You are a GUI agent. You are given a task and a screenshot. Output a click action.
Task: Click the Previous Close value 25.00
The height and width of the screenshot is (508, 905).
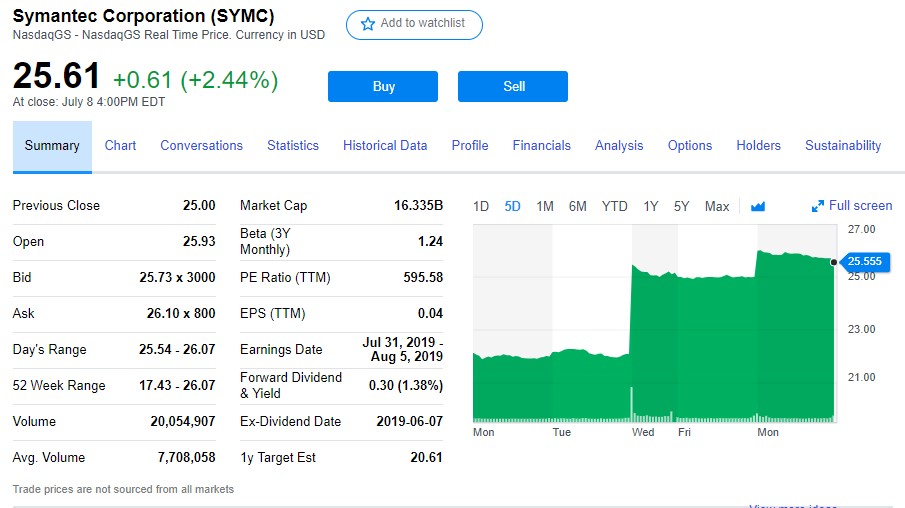coord(199,206)
